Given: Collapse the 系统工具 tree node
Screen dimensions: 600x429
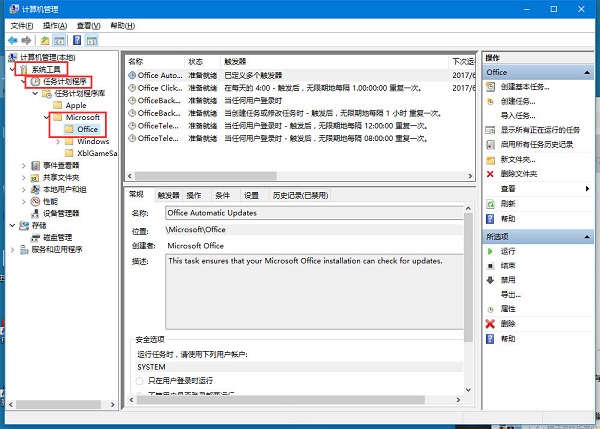Looking at the screenshot, I should tap(12, 69).
